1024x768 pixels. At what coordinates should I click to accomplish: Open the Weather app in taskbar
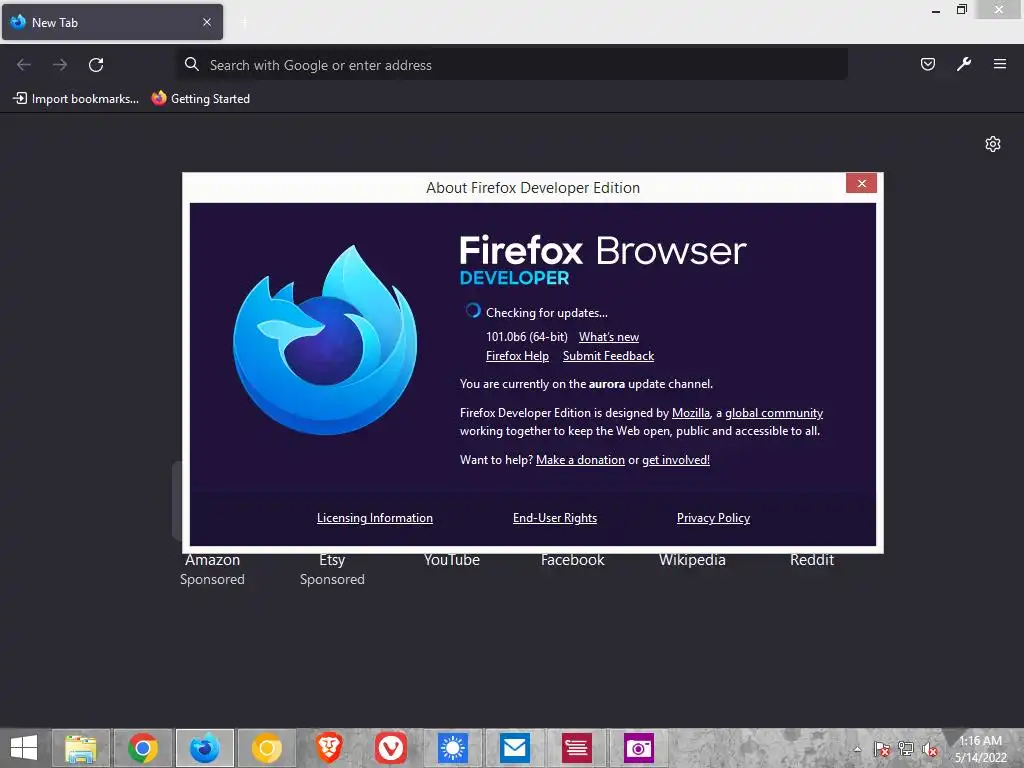click(x=453, y=748)
